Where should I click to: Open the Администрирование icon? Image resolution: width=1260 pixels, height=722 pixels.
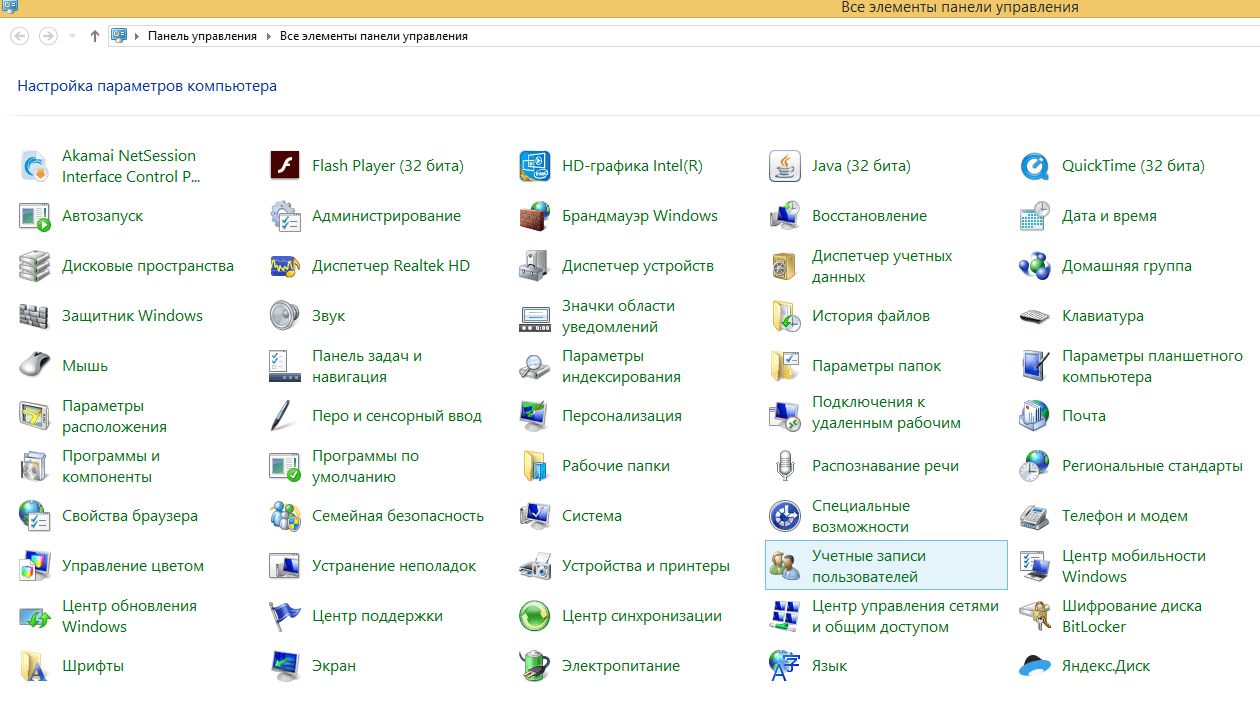(x=285, y=216)
